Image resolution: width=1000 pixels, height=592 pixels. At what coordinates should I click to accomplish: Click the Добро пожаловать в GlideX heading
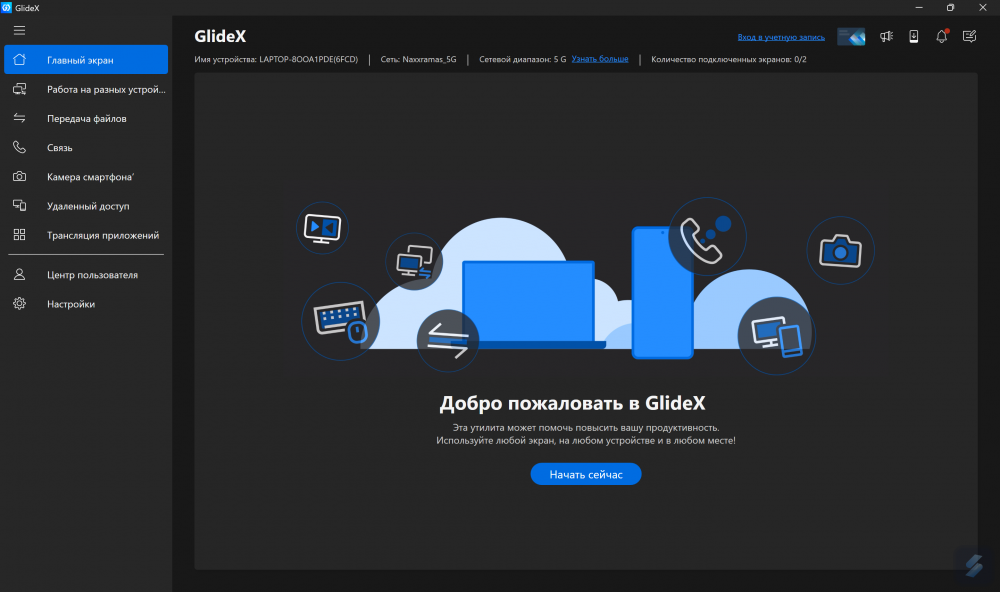572,403
